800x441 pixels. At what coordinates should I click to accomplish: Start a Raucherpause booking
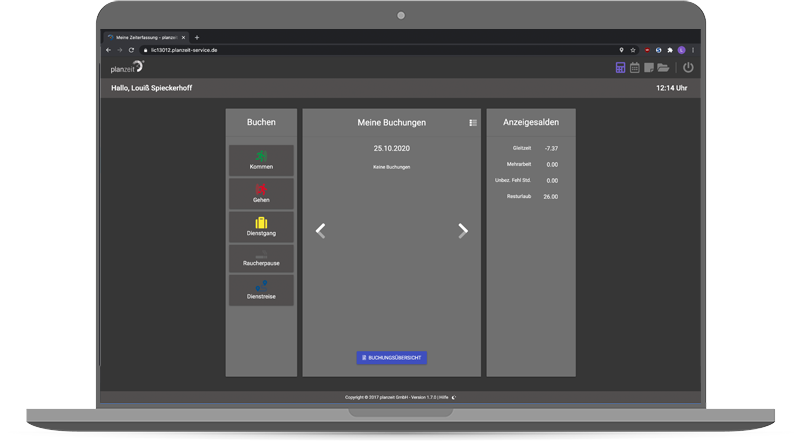click(x=261, y=258)
